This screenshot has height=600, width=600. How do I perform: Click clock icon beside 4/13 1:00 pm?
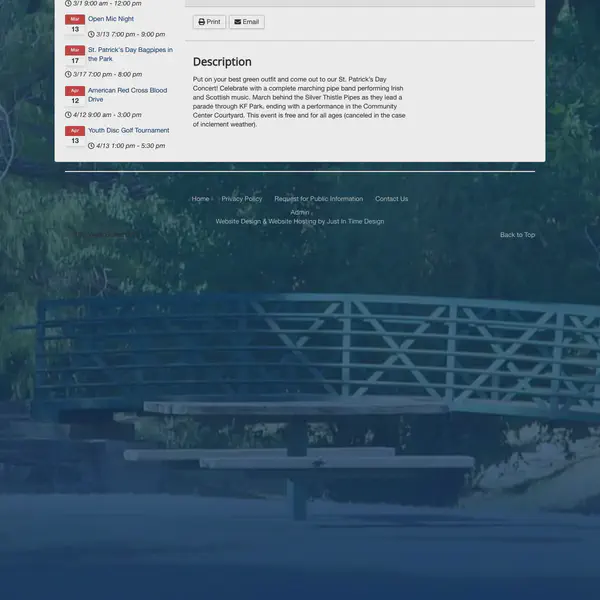click(91, 146)
